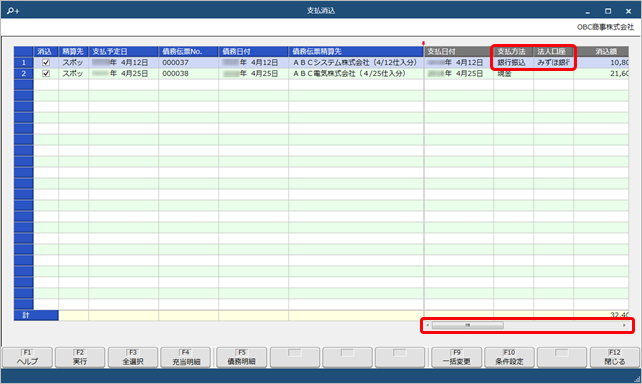Screen dimensions: 642x384
Task: Click the 銀行振込 payment method cell
Action: click(513, 63)
